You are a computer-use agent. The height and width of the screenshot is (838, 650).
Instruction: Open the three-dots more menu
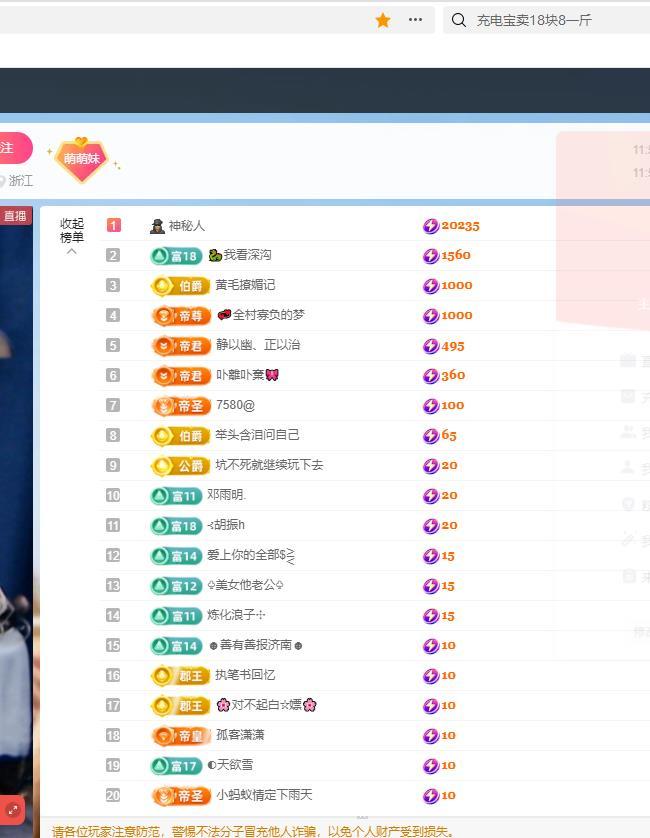pyautogui.click(x=415, y=20)
